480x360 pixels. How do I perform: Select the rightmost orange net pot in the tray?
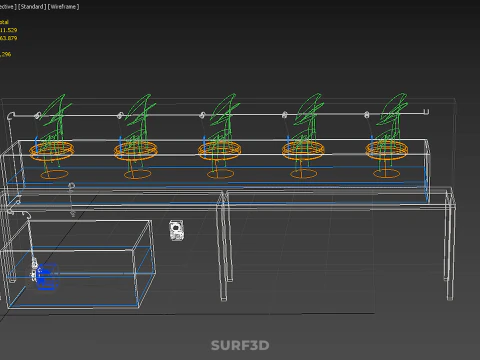[387, 159]
